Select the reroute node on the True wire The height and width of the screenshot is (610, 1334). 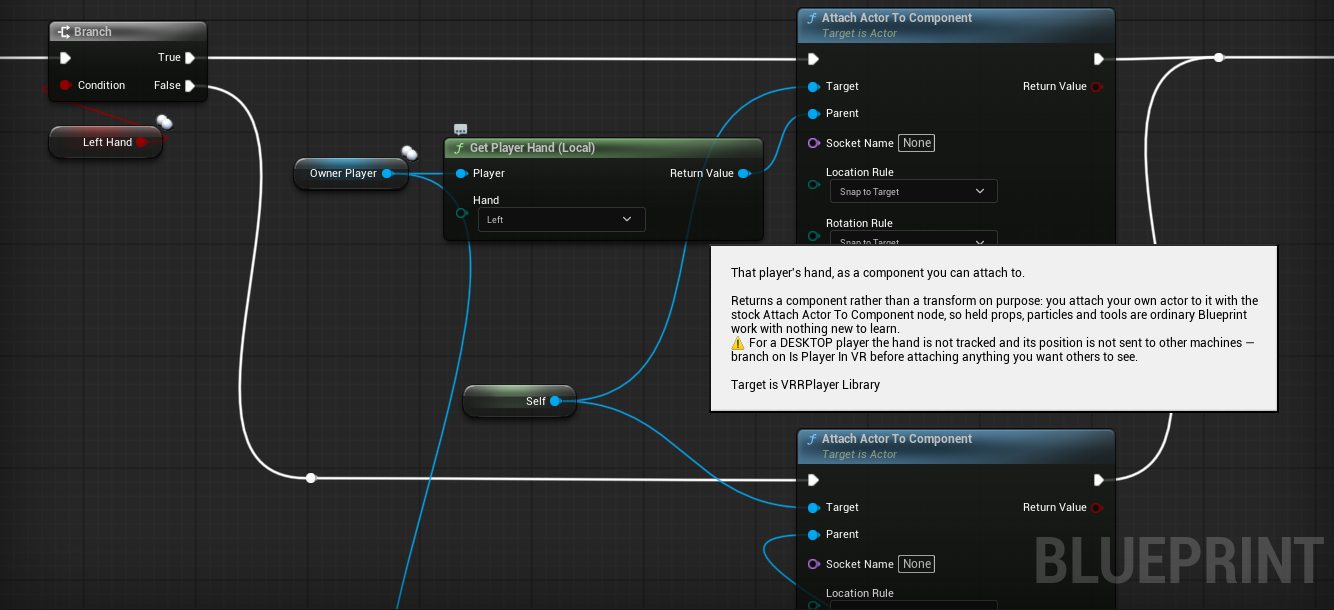coord(1219,58)
